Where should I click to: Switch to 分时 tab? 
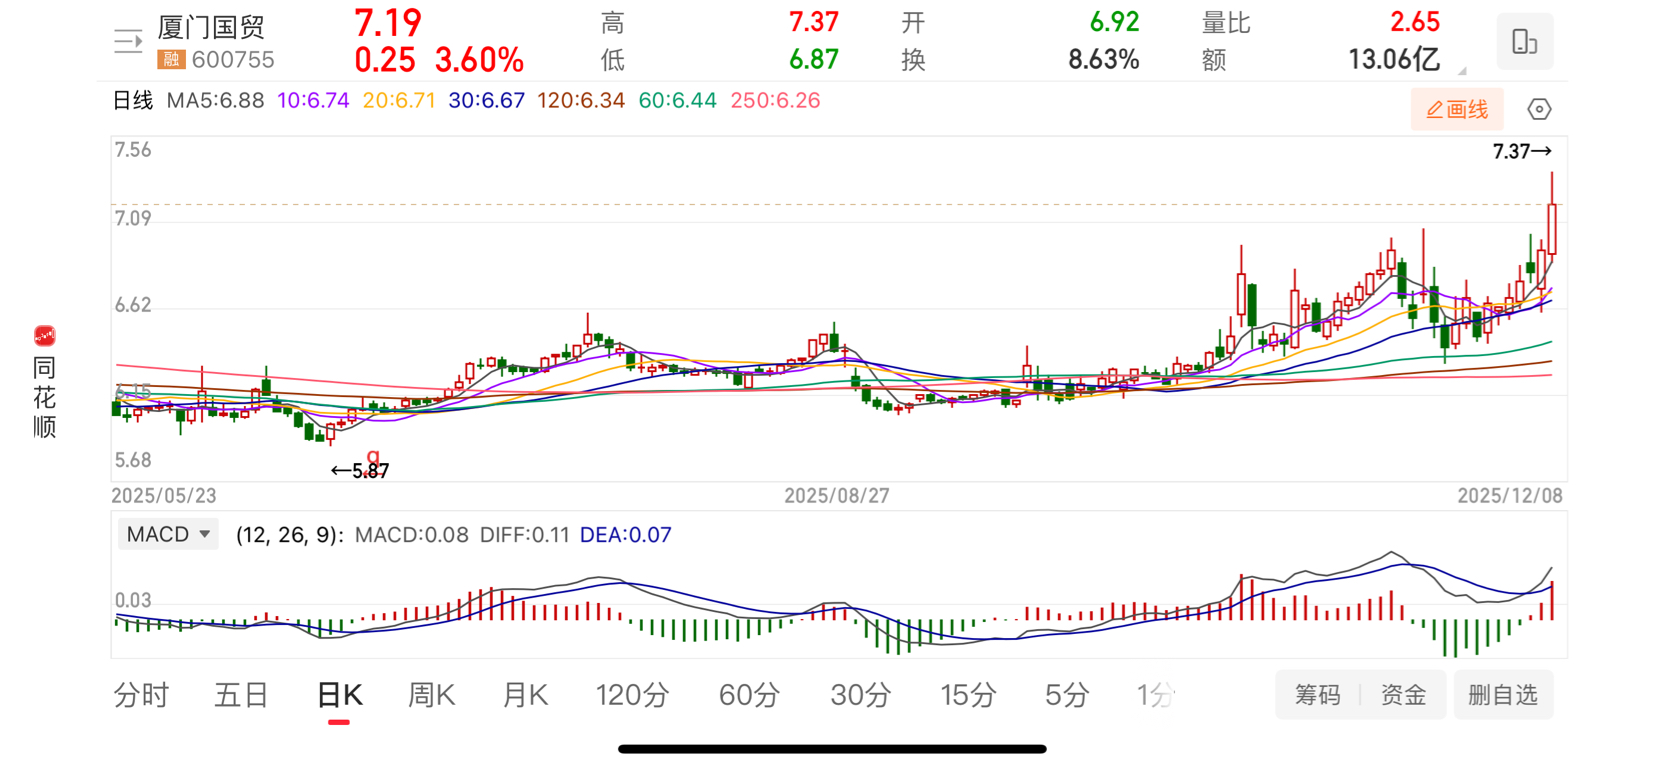[x=141, y=695]
